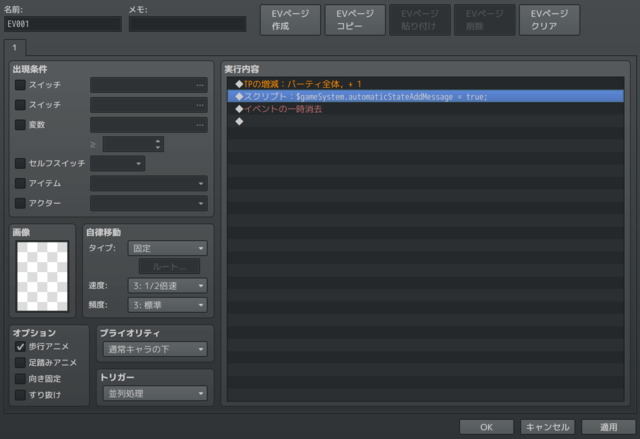Check the すり抜け option

(x=20, y=395)
